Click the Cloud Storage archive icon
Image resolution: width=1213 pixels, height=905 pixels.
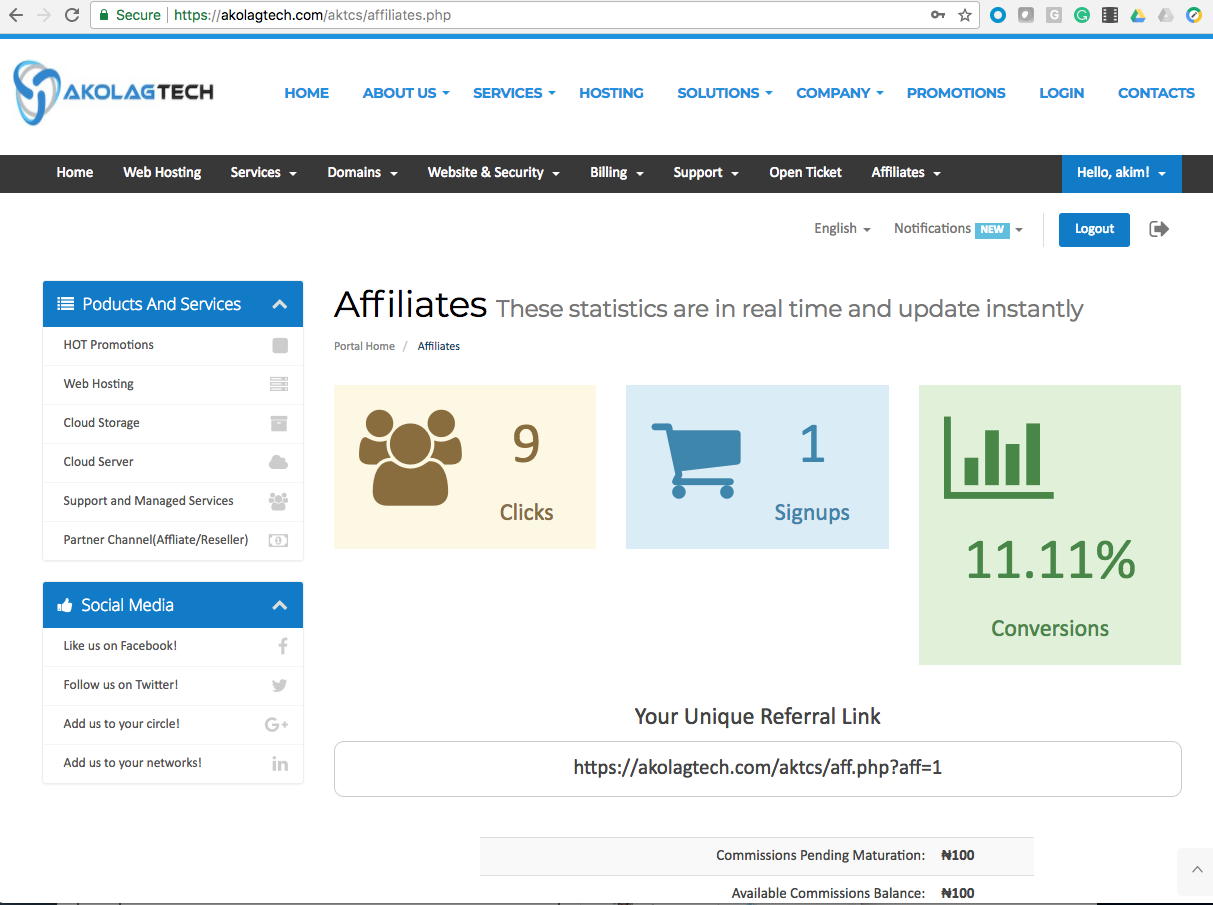coord(279,423)
